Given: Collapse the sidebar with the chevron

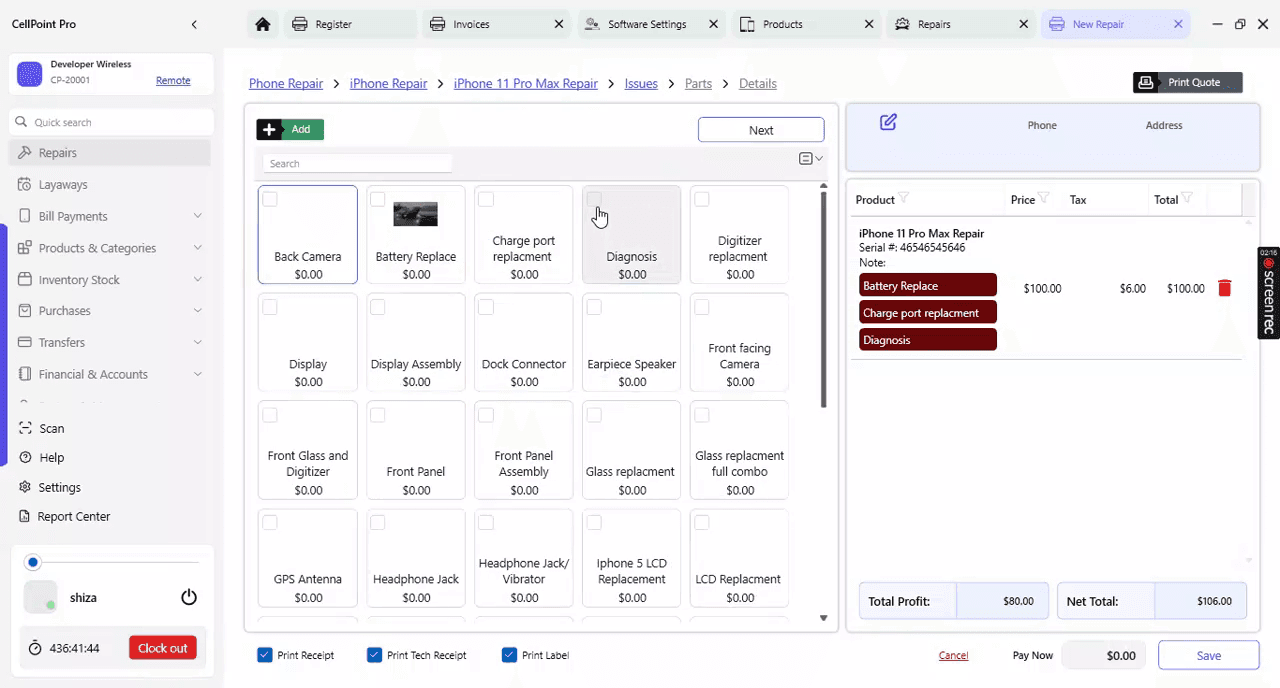Looking at the screenshot, I should click(x=194, y=24).
